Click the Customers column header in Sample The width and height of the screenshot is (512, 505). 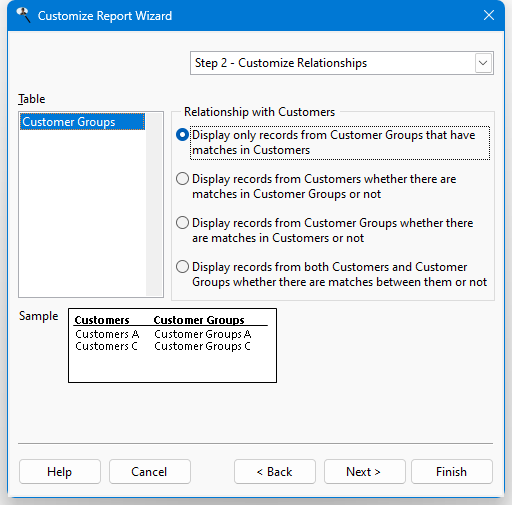click(x=102, y=320)
